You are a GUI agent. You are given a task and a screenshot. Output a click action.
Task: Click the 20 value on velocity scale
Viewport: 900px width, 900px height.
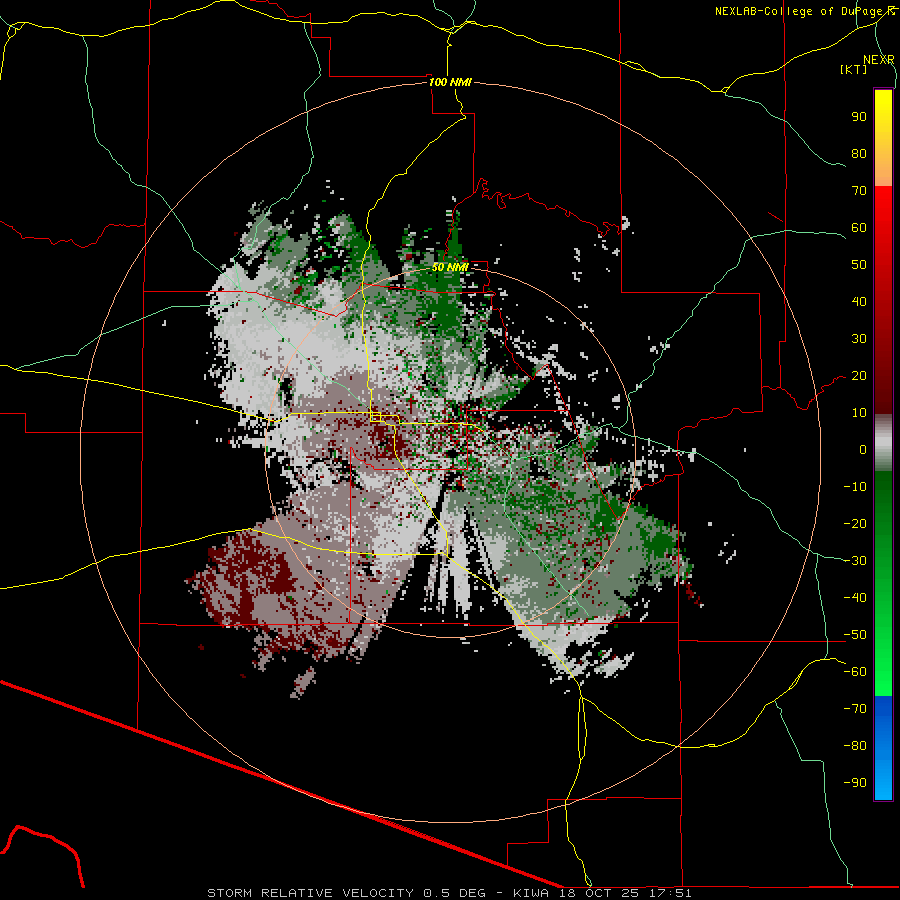(x=859, y=376)
